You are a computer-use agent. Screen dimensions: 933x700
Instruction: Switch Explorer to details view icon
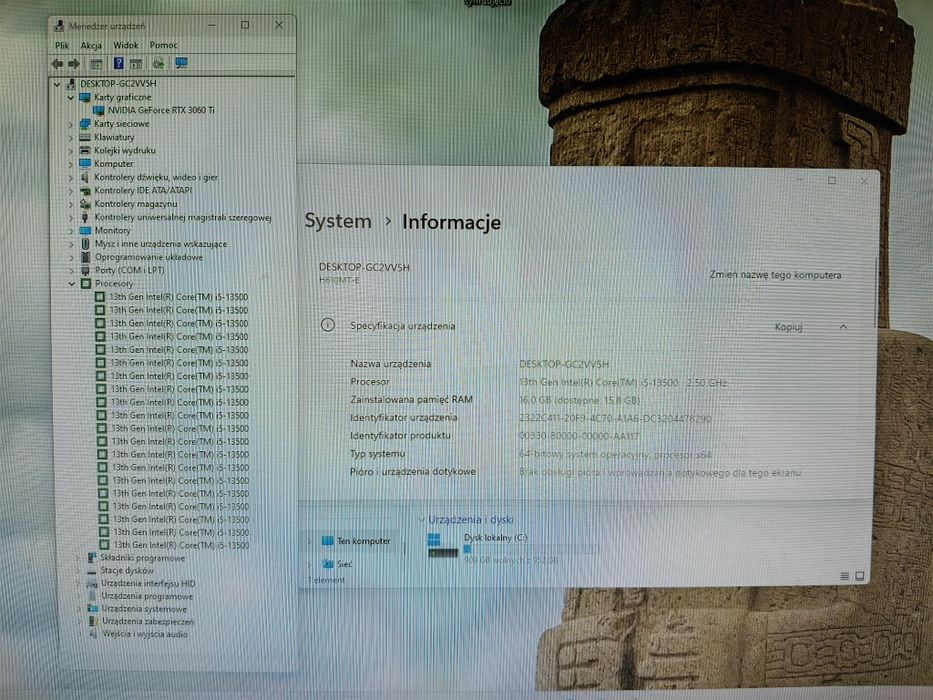coord(844,576)
